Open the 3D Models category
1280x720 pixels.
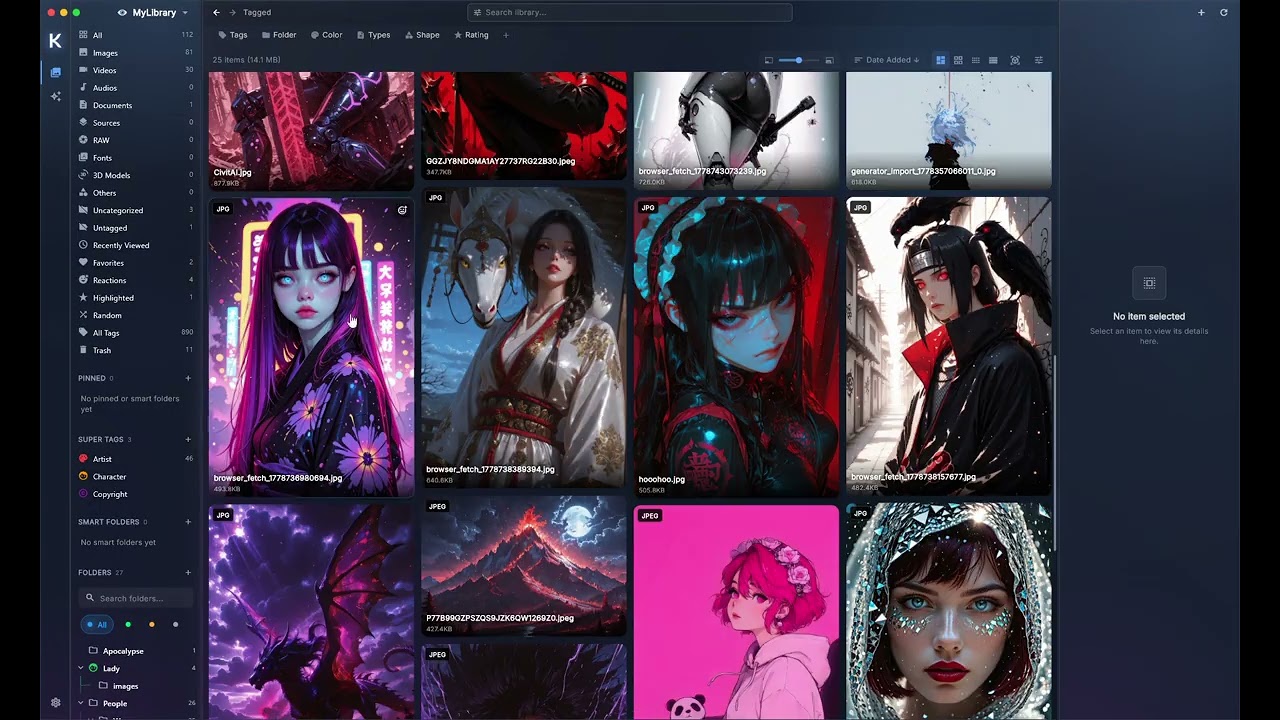point(136,175)
